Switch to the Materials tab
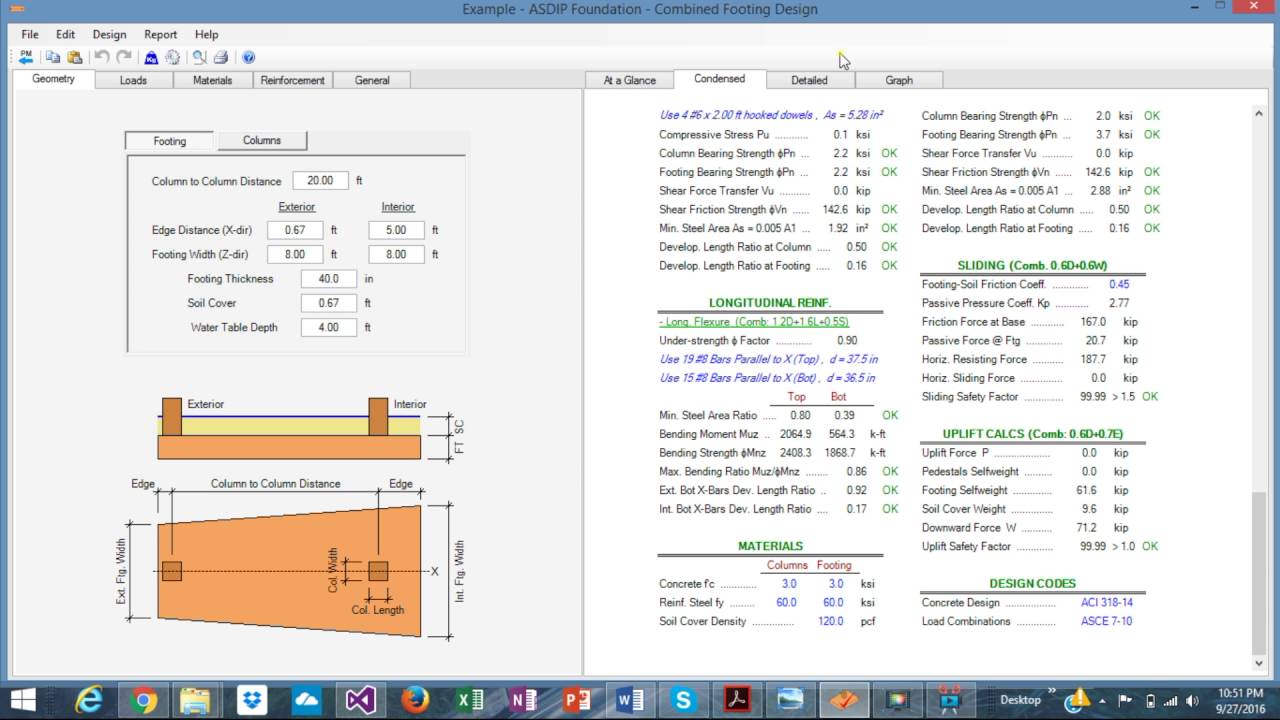Image resolution: width=1280 pixels, height=720 pixels. pos(212,80)
